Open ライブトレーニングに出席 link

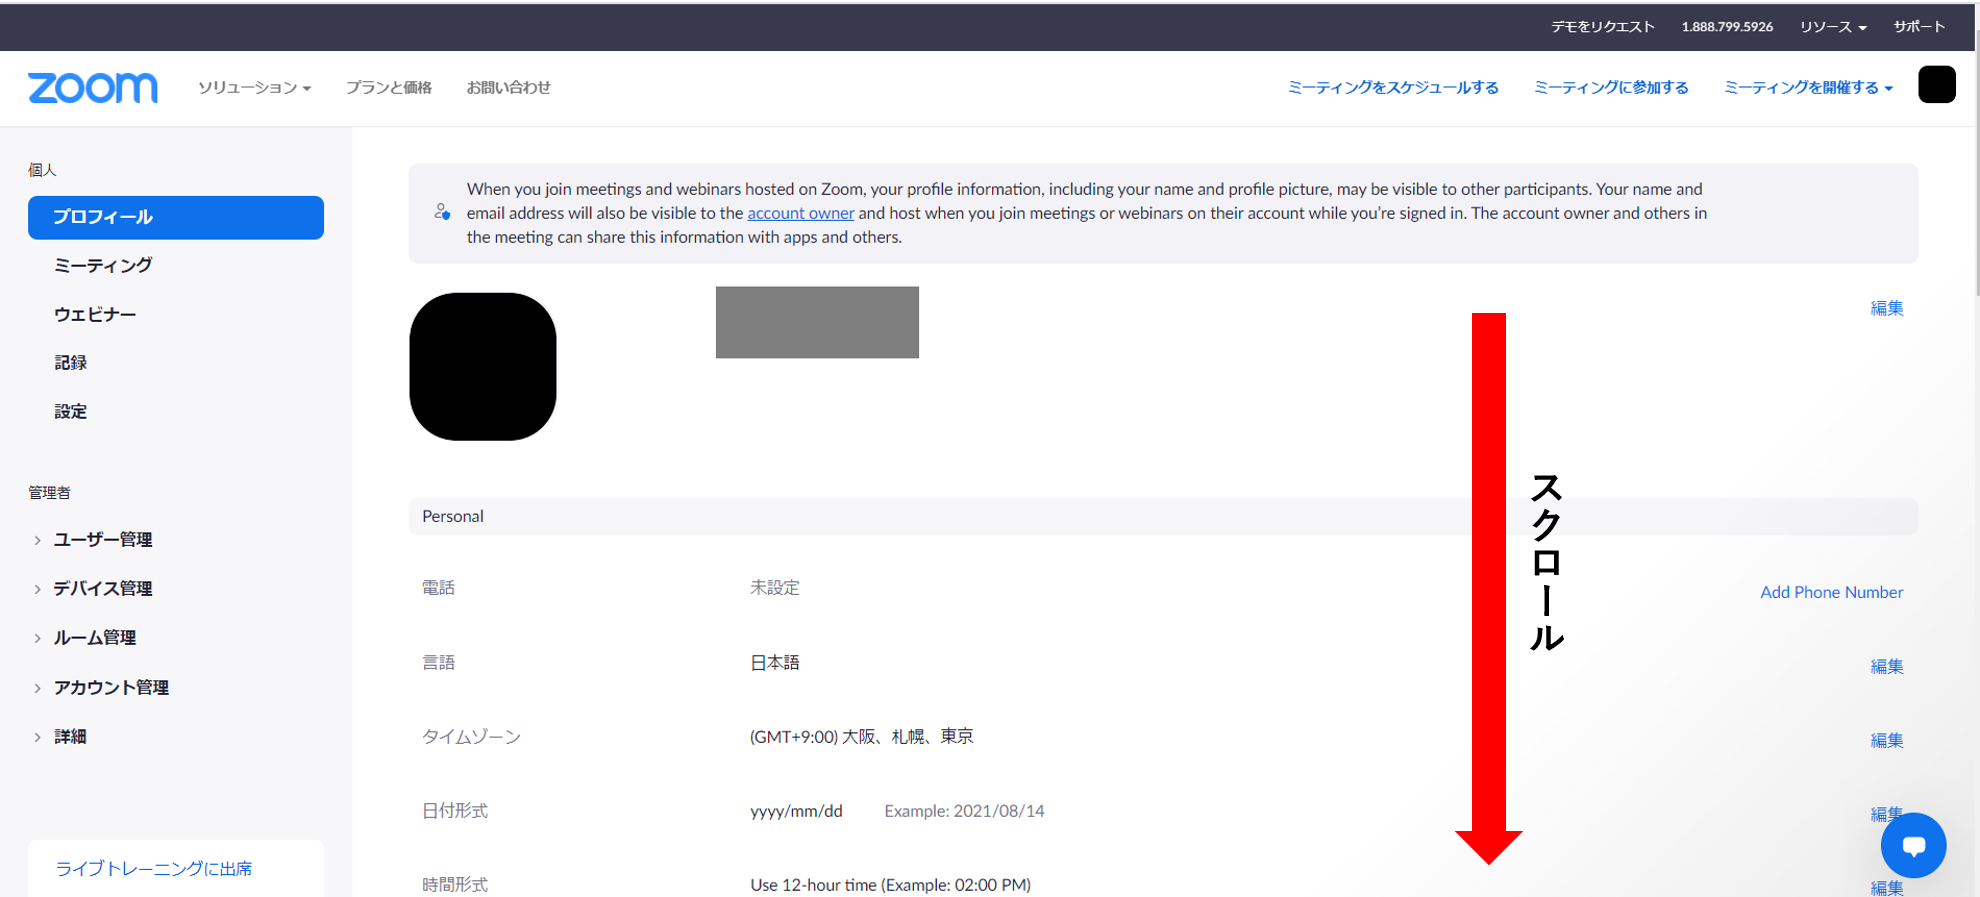154,868
